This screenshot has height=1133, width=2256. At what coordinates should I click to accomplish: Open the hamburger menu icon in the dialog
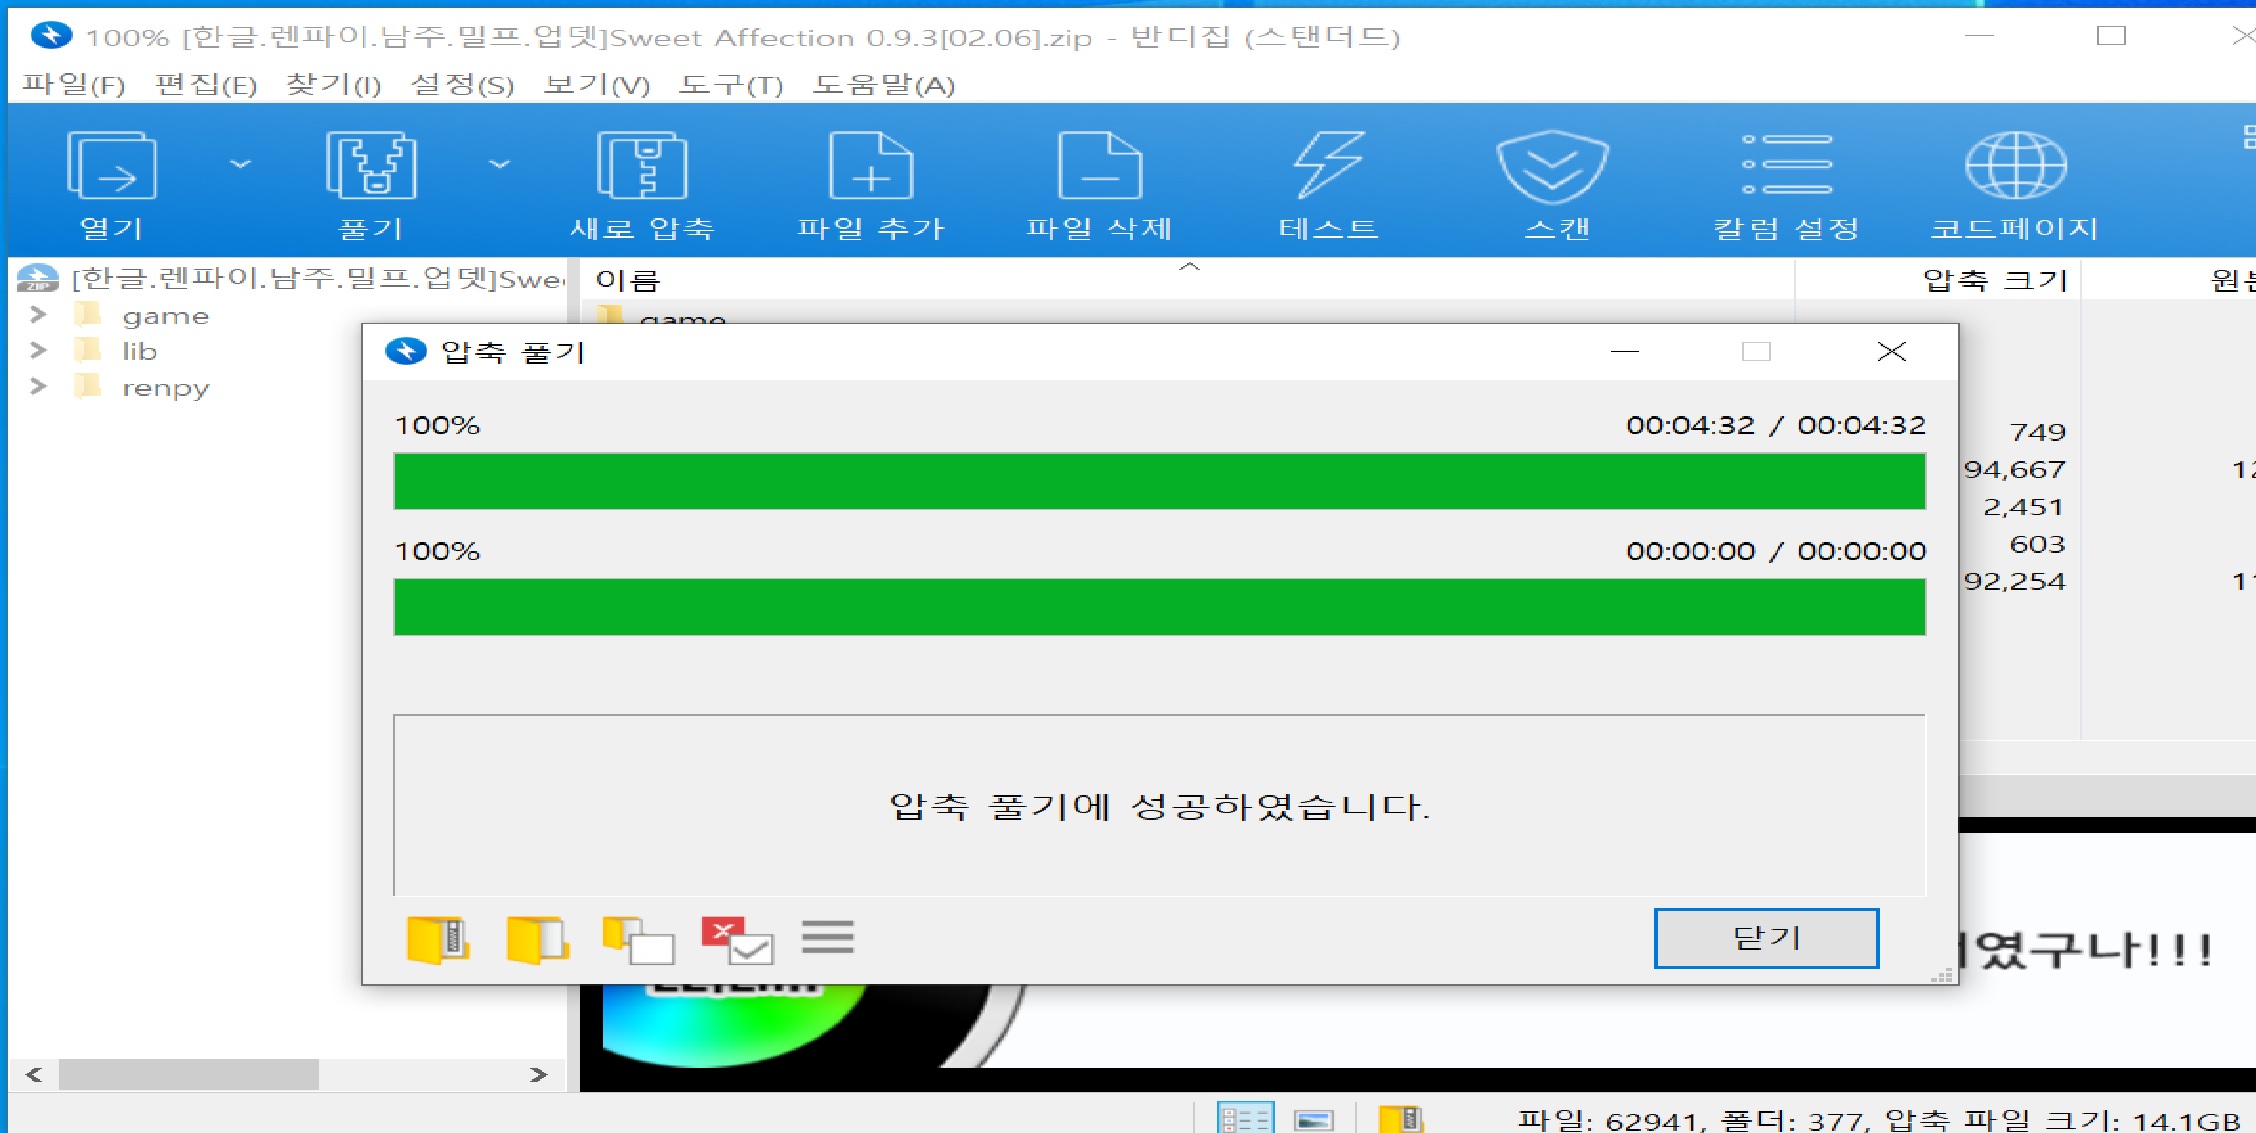(x=827, y=938)
